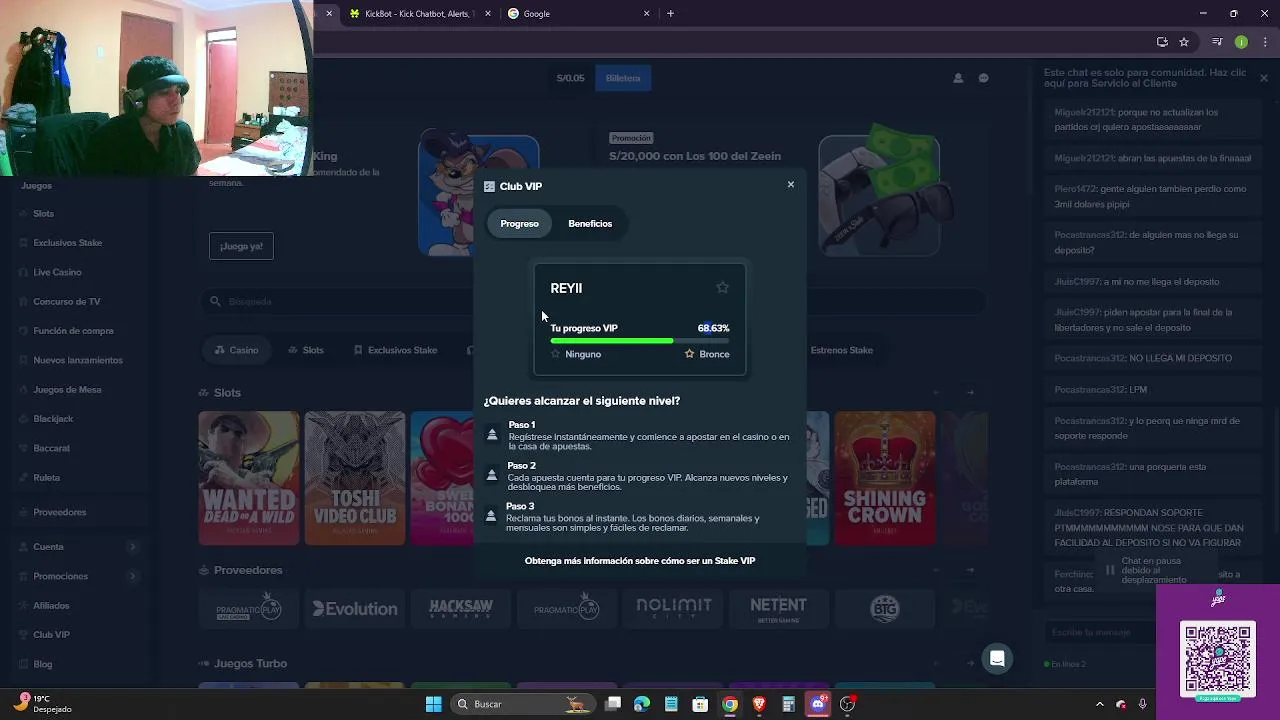This screenshot has height=720, width=1280.
Task: Open the Wanted Dead or a Wild game
Action: pyautogui.click(x=248, y=478)
